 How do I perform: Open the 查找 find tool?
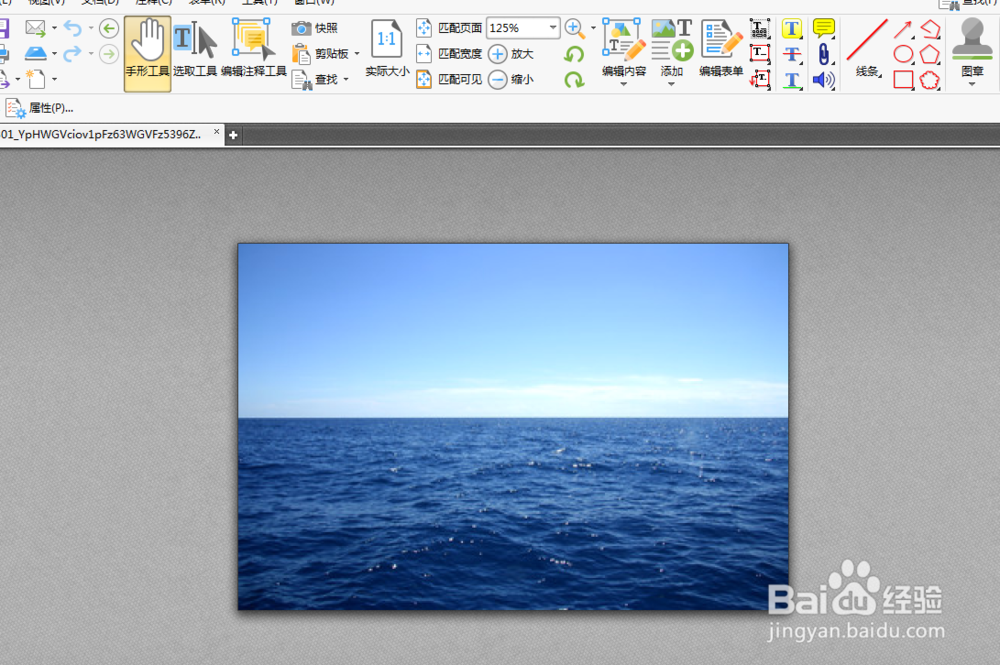[x=315, y=79]
